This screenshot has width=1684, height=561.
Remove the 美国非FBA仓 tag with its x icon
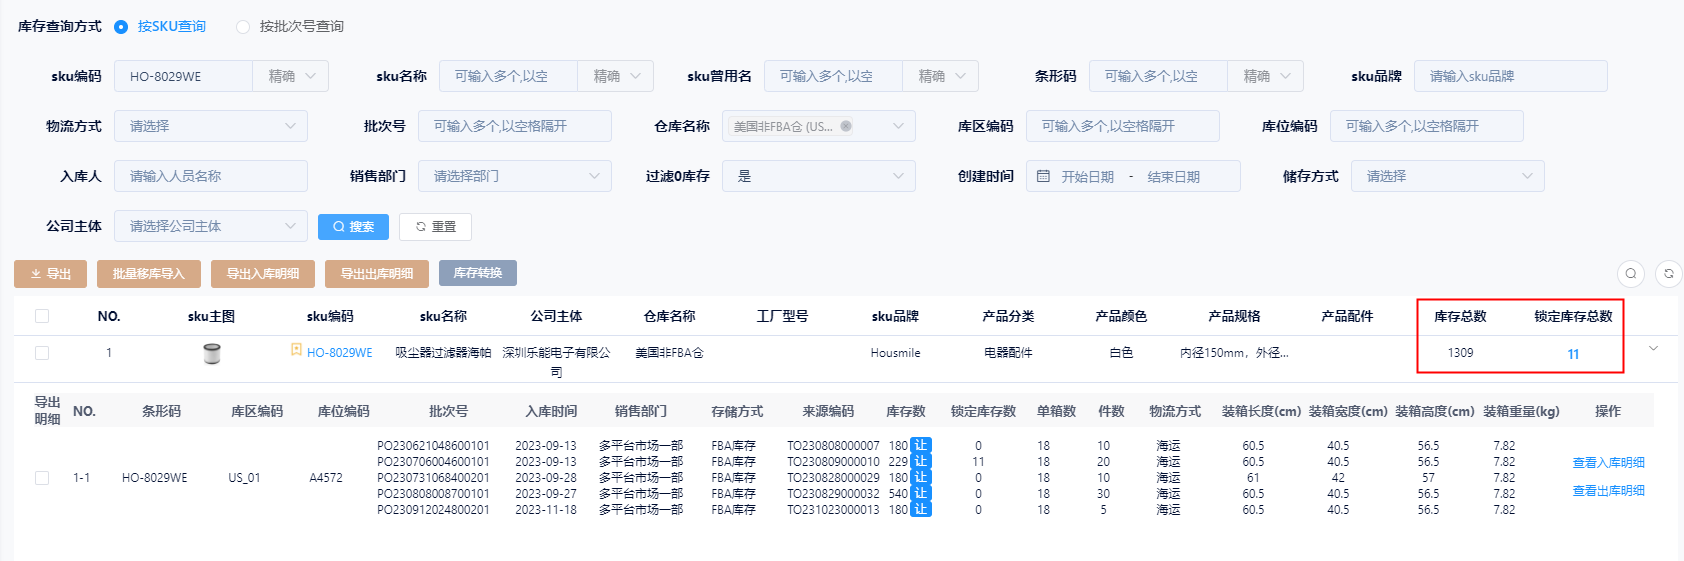(846, 126)
